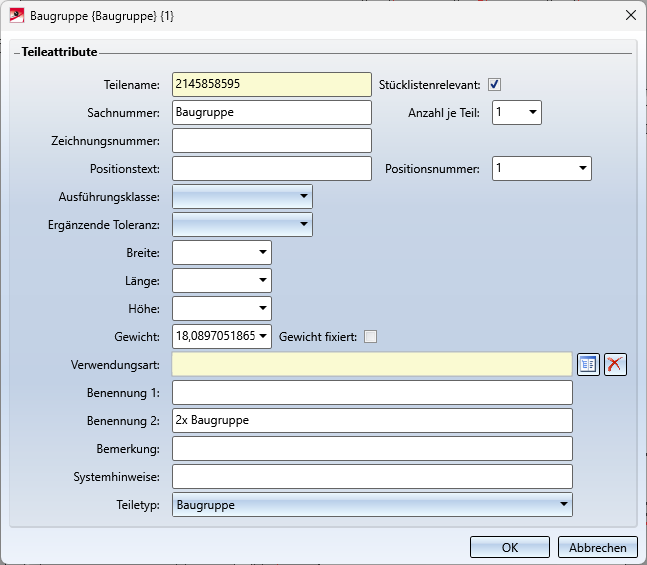This screenshot has height=565, width=647.
Task: Focus the Benennung 2 text field
Action: point(372,421)
